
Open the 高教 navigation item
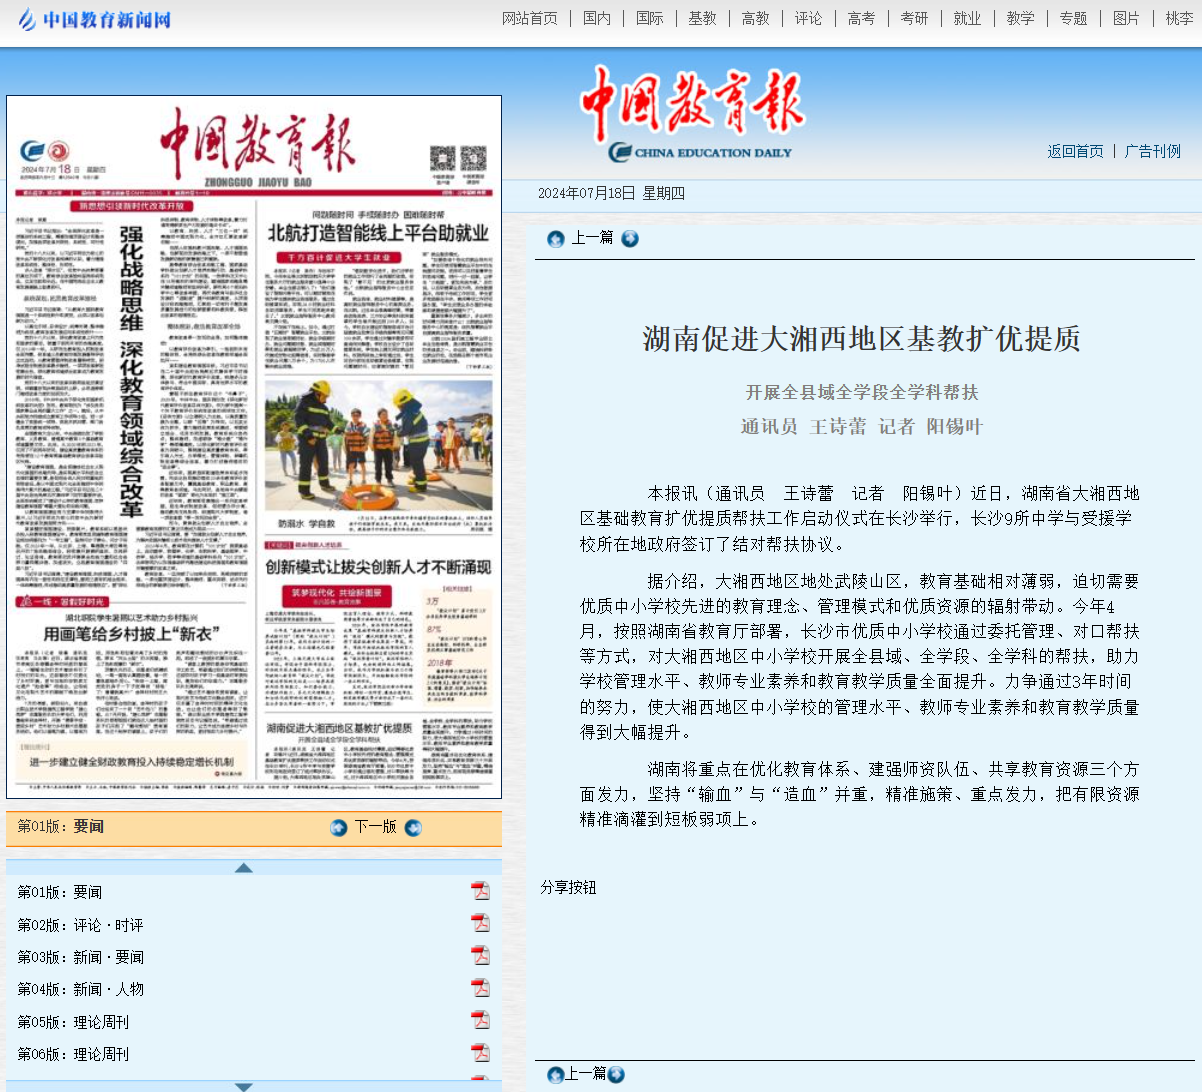coord(756,18)
